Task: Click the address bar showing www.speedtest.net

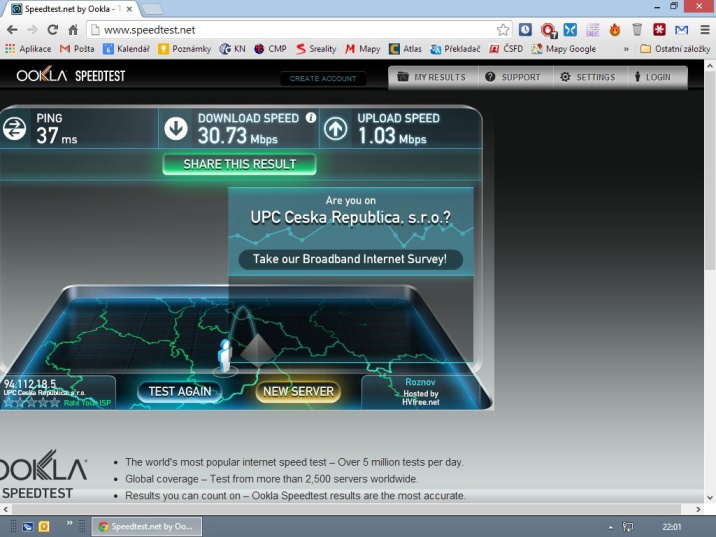Action: point(290,30)
